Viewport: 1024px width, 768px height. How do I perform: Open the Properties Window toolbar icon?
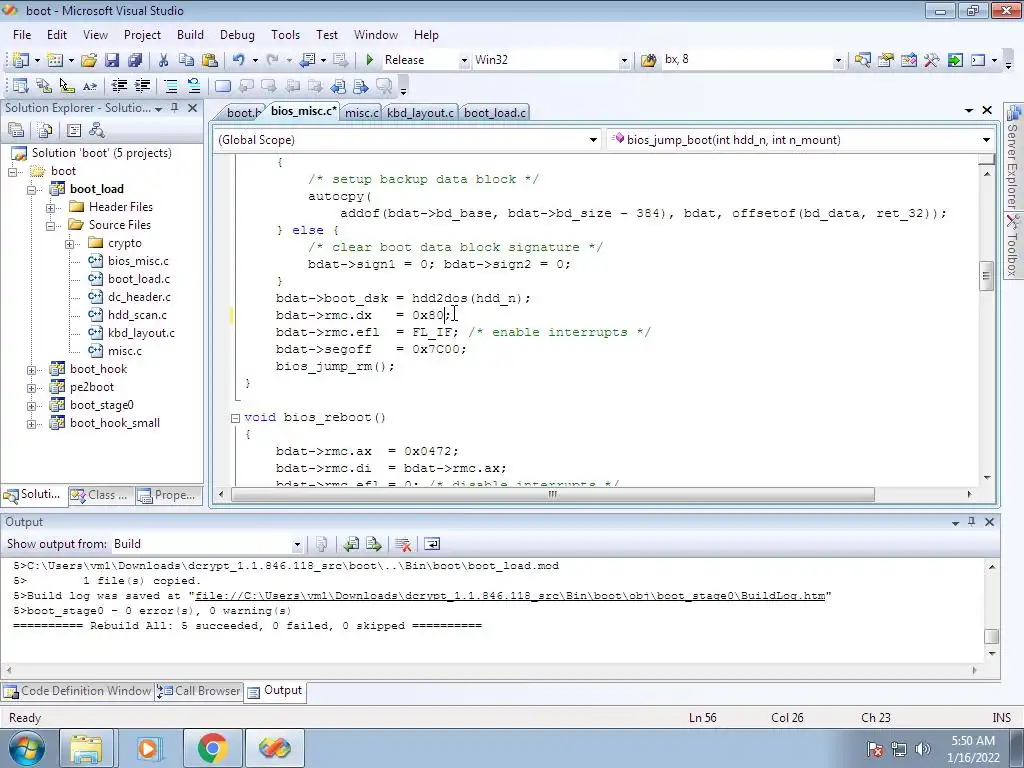[x=886, y=60]
